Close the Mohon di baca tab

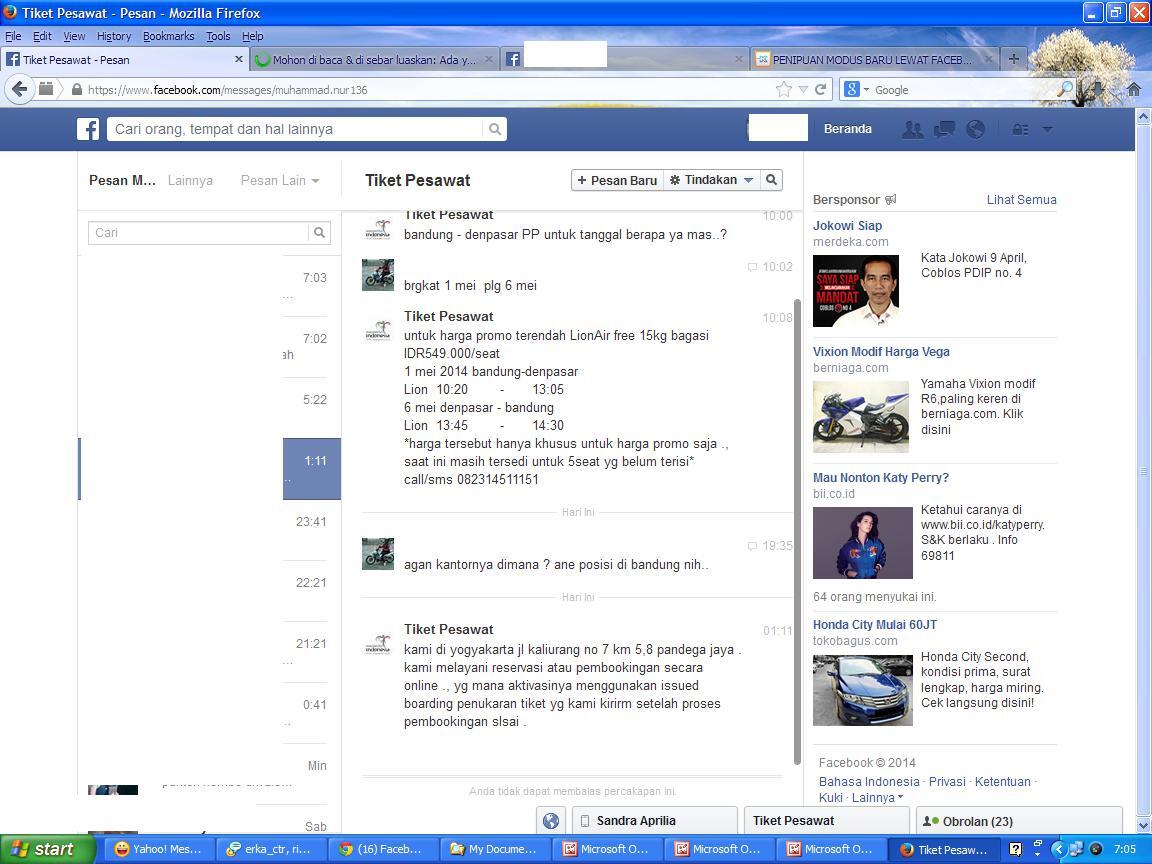coord(489,60)
